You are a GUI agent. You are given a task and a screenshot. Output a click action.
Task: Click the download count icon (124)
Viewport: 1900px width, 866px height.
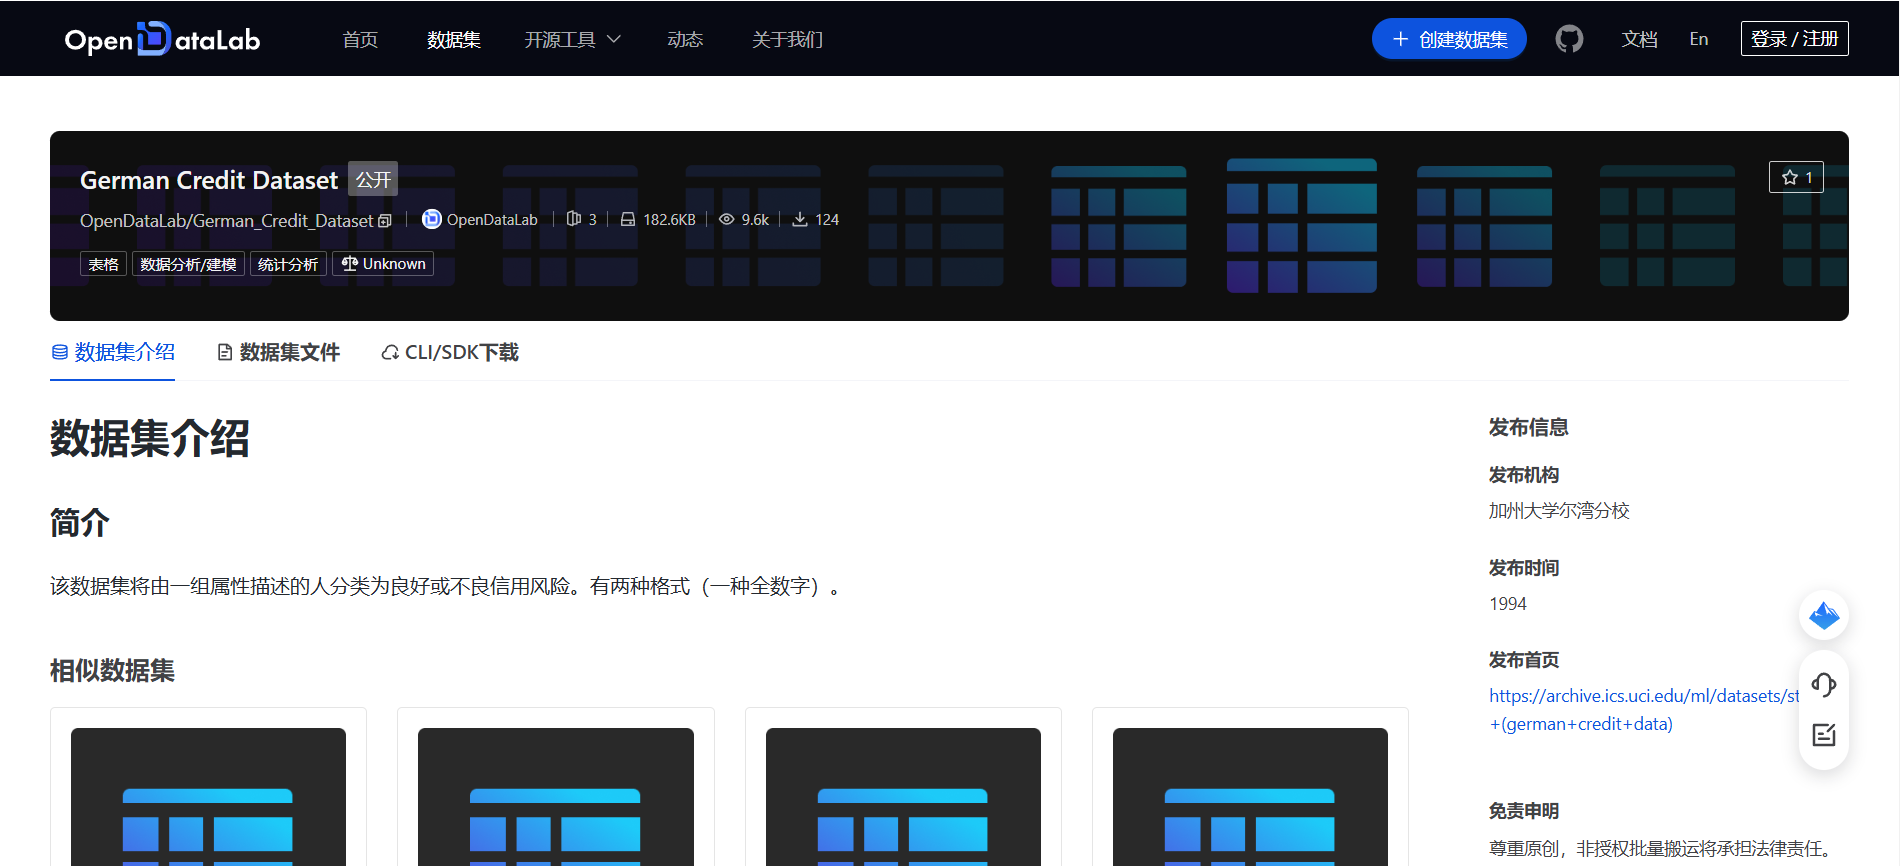(x=800, y=219)
